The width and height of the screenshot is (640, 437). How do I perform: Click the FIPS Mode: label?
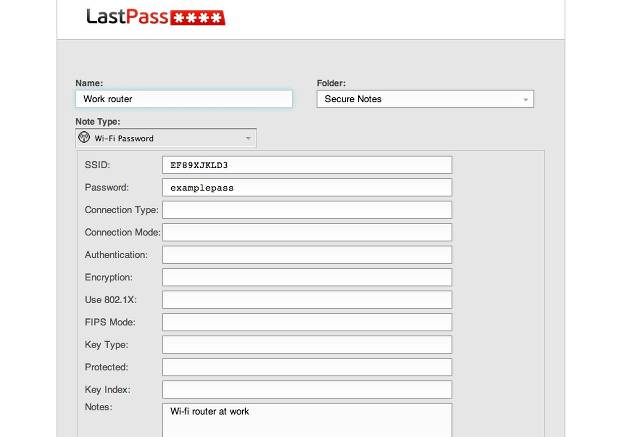tap(110, 322)
